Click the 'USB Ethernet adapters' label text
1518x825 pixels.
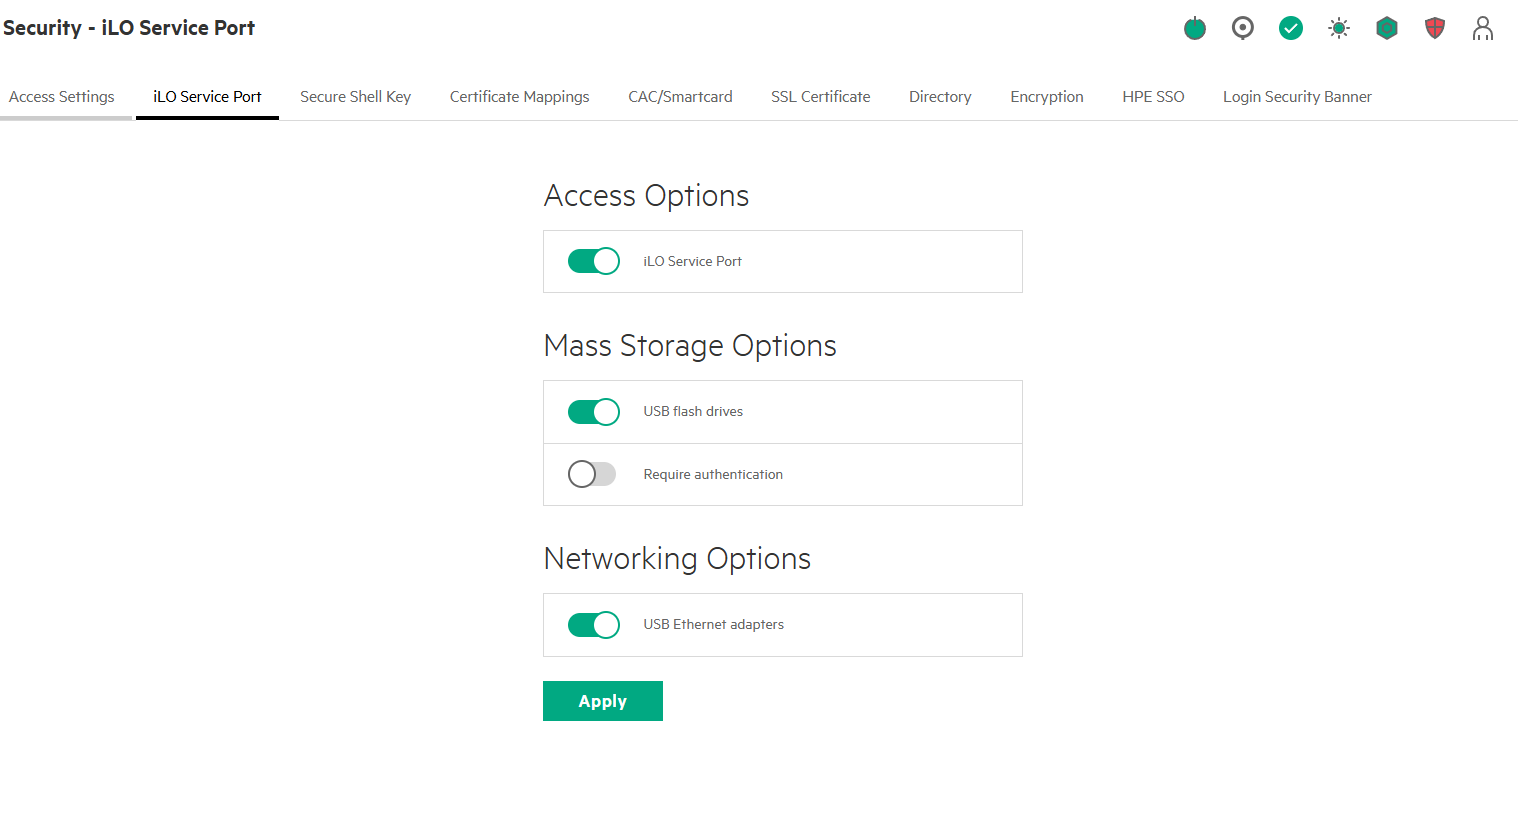tap(714, 624)
